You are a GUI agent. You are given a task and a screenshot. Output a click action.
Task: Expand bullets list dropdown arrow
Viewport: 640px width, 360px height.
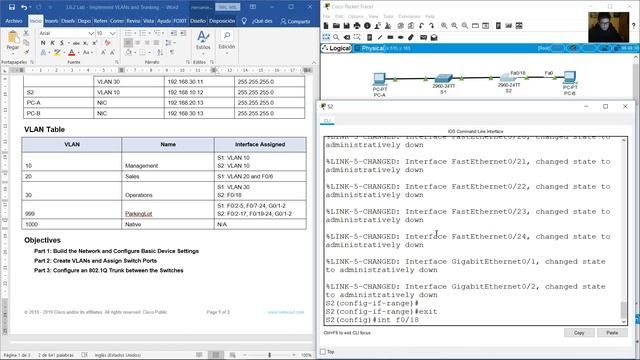(x=134, y=33)
